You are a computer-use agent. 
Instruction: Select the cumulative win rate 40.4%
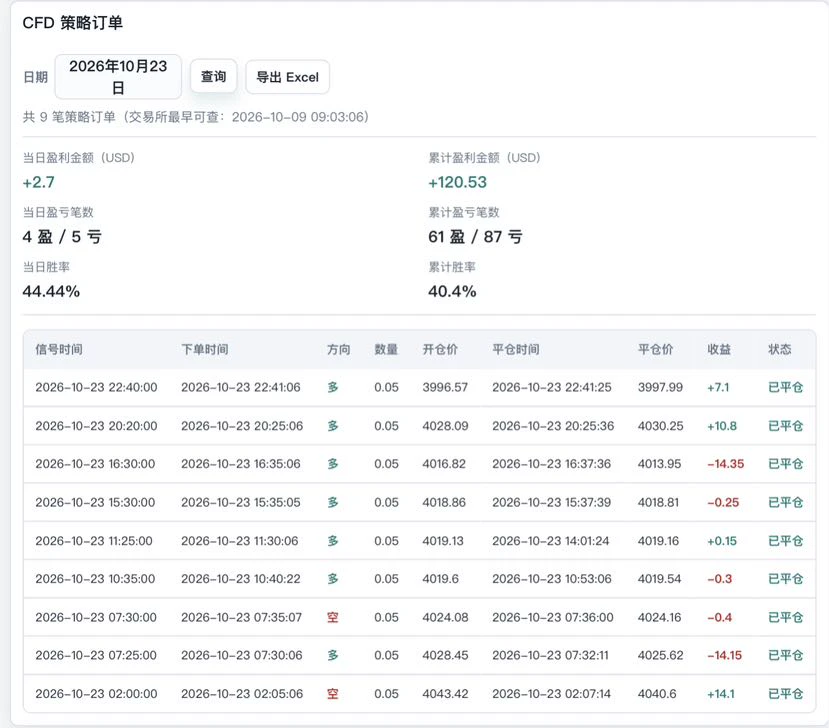(x=452, y=291)
